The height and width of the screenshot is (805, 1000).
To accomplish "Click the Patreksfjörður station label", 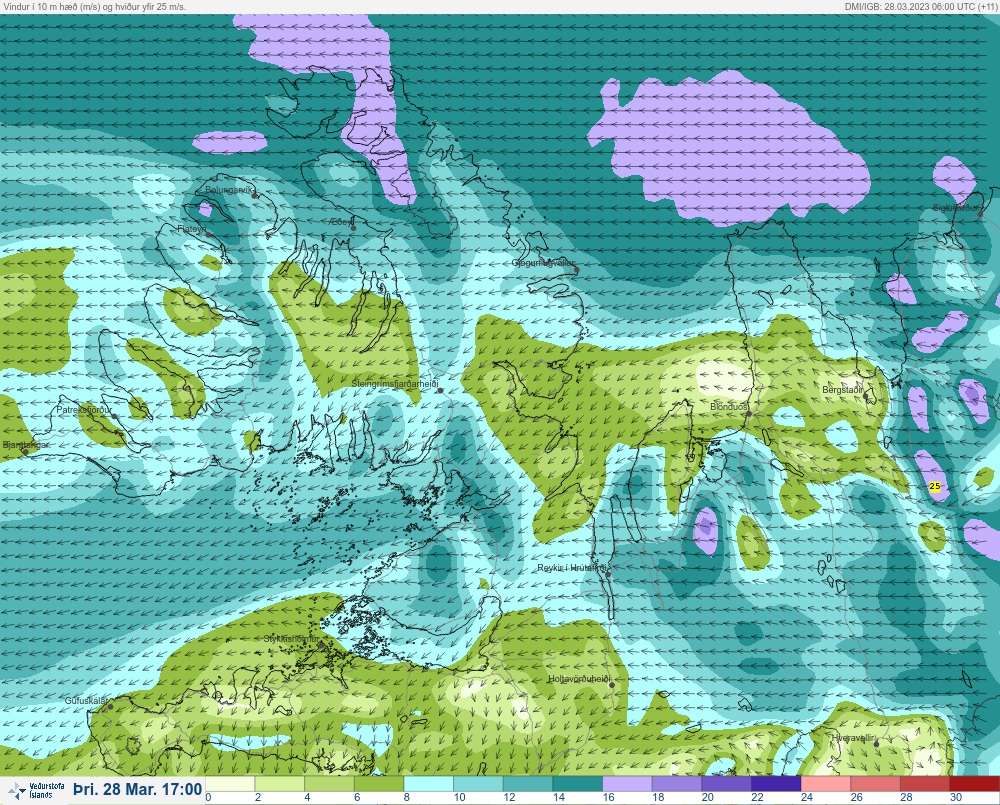I will pos(84,410).
